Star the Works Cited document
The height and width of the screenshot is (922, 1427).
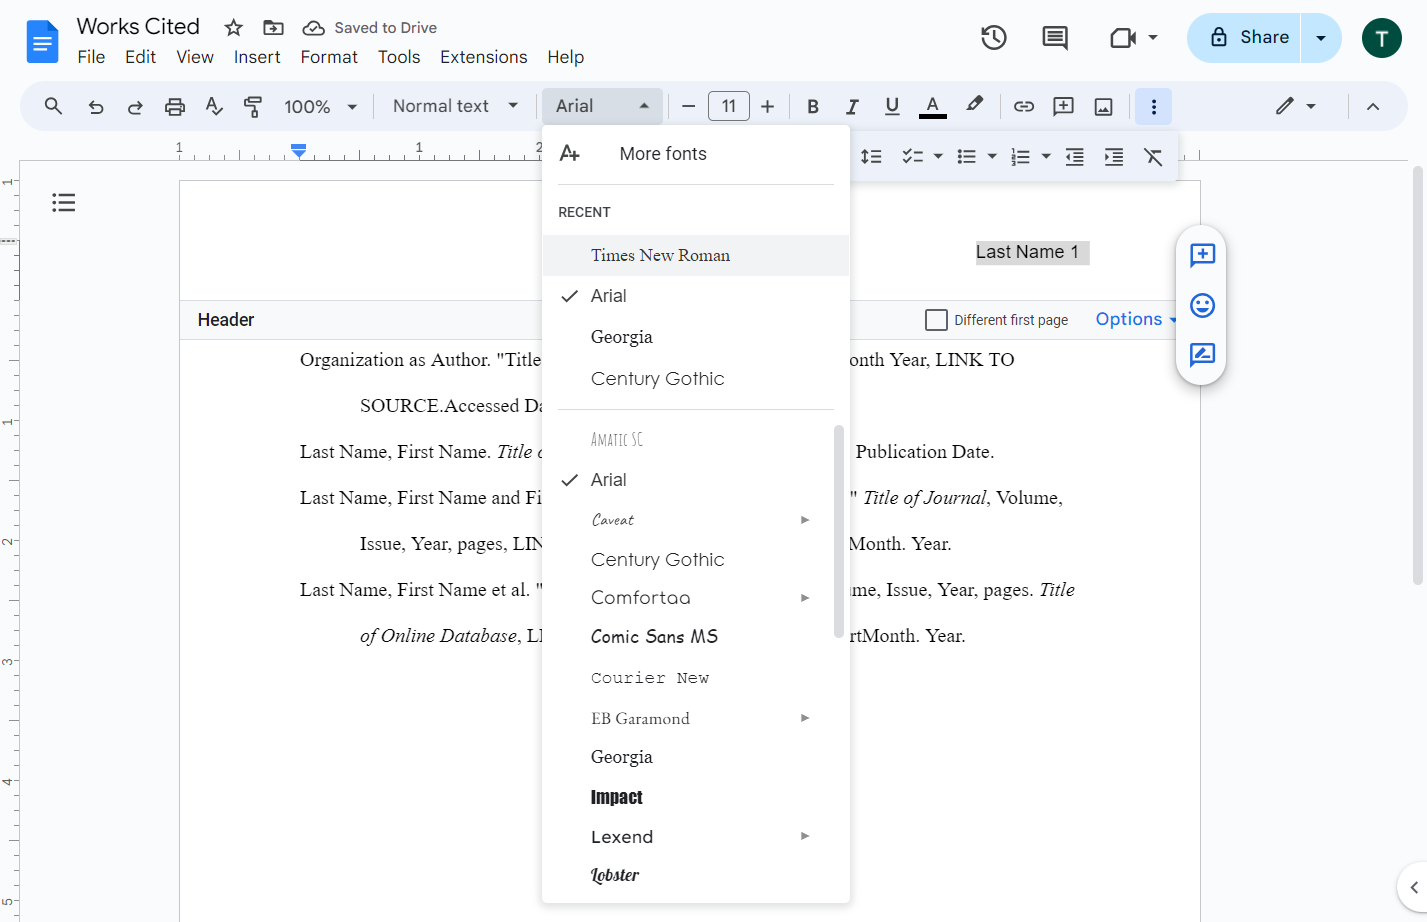coord(234,27)
